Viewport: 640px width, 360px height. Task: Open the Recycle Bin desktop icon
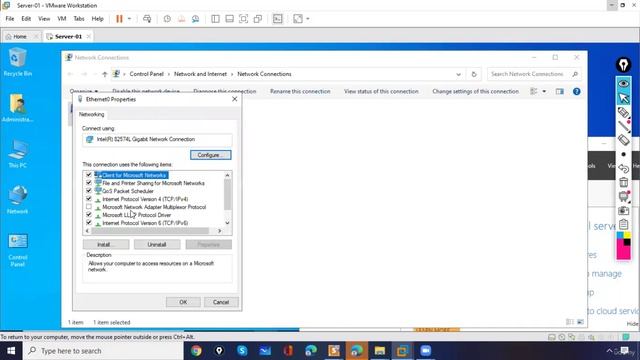coord(17,62)
